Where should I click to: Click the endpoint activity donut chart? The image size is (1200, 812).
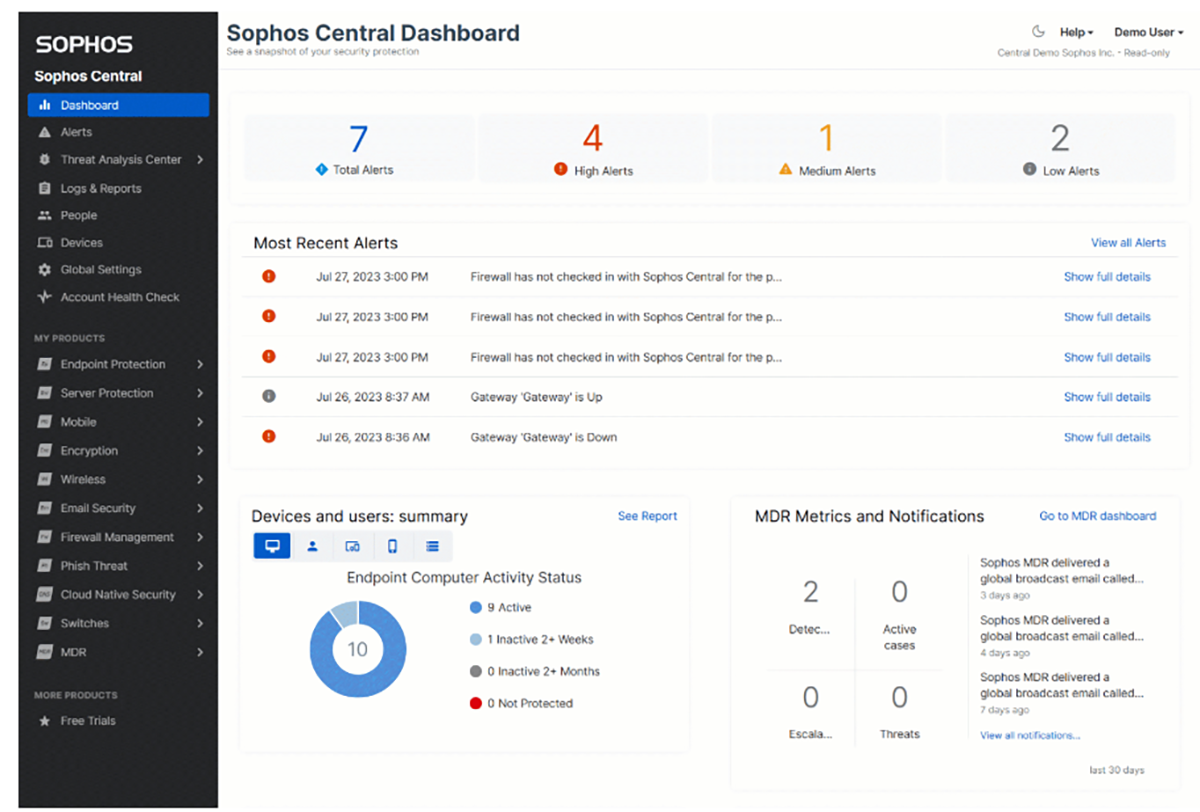click(x=357, y=649)
